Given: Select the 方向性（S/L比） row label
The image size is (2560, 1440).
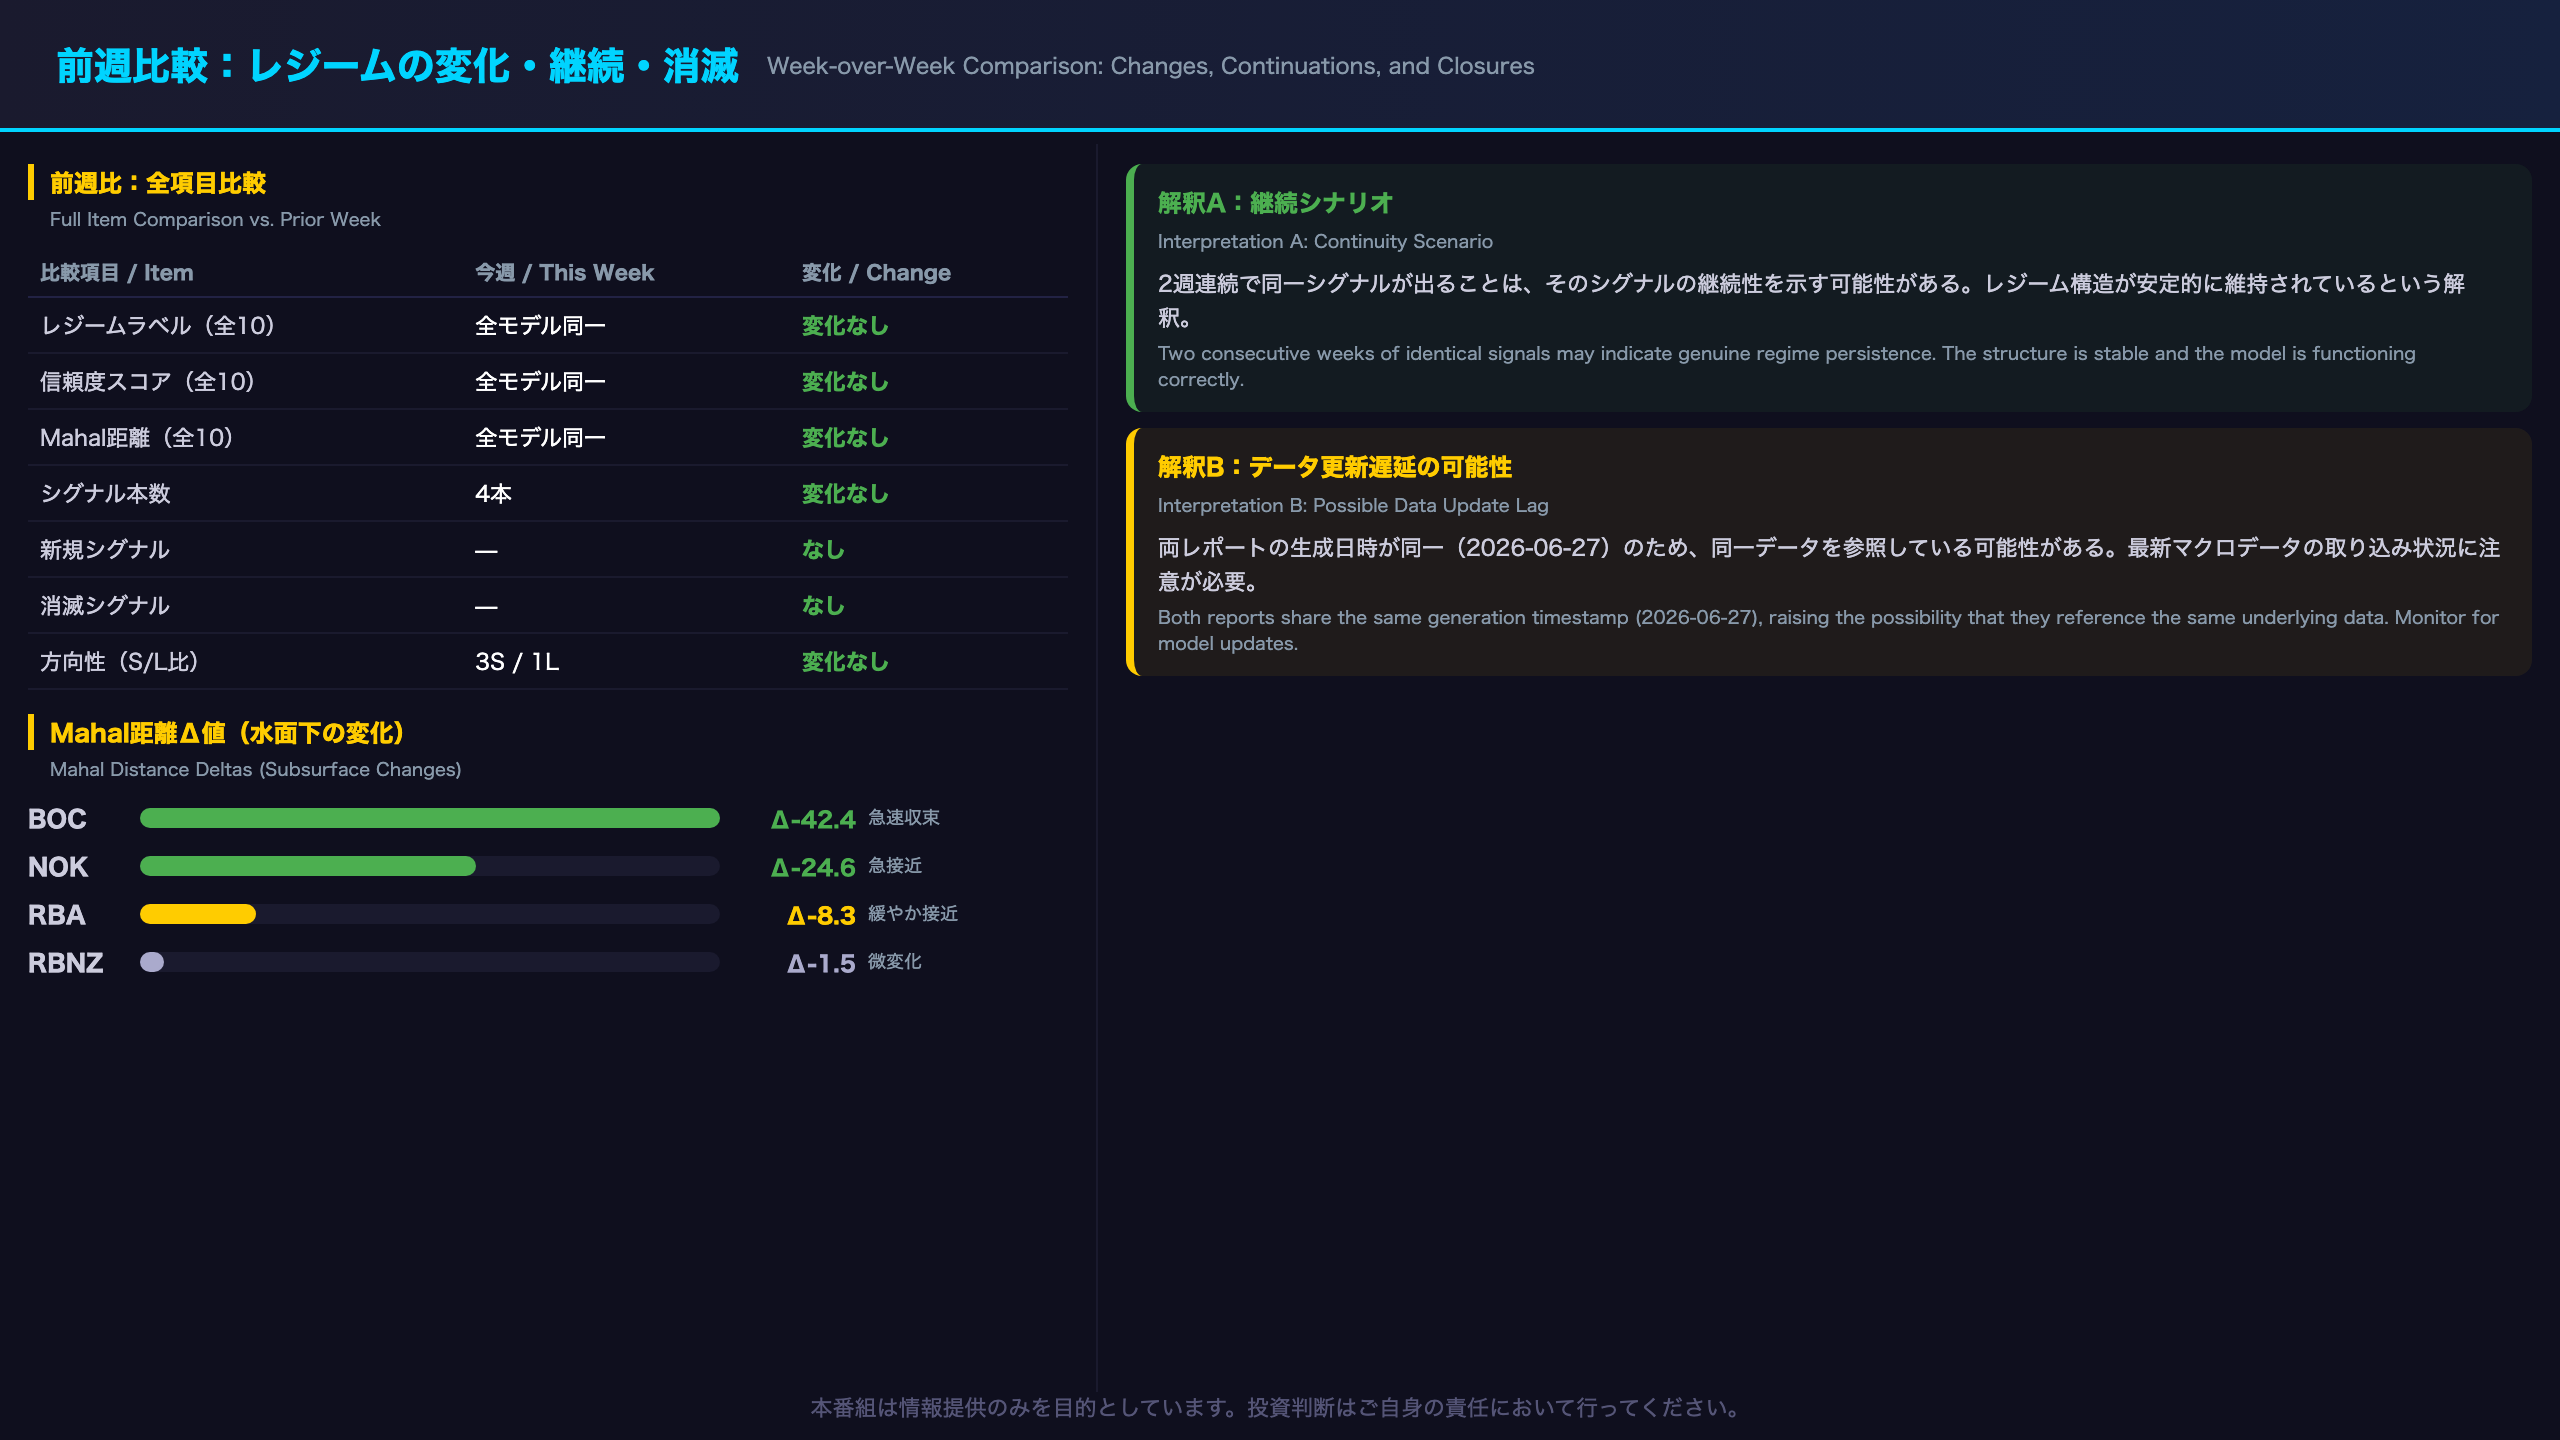Looking at the screenshot, I should point(119,661).
